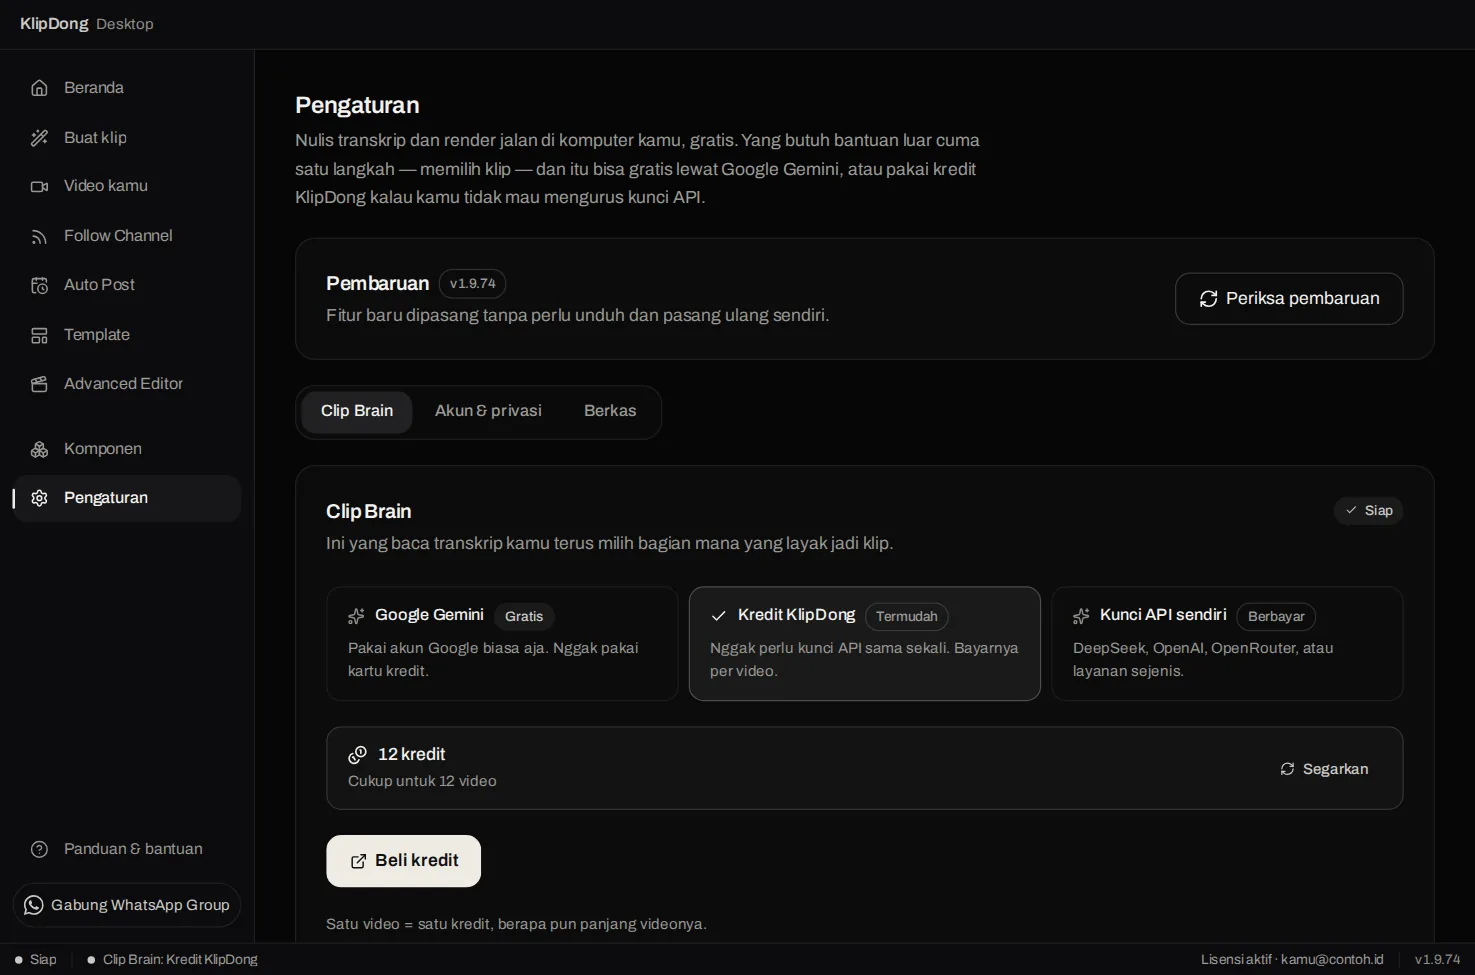Open the Berkas tab
The height and width of the screenshot is (975, 1475).
click(x=610, y=411)
